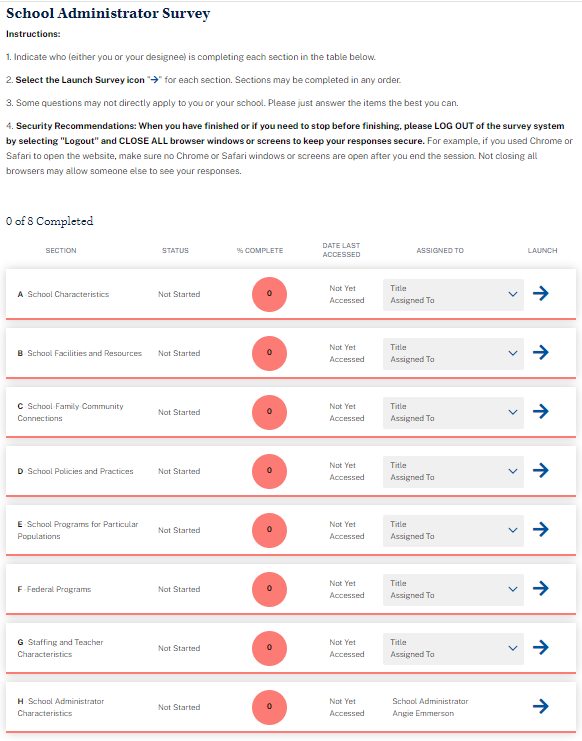
Task: Launch School Policies and Practices arrow
Action: tap(540, 470)
